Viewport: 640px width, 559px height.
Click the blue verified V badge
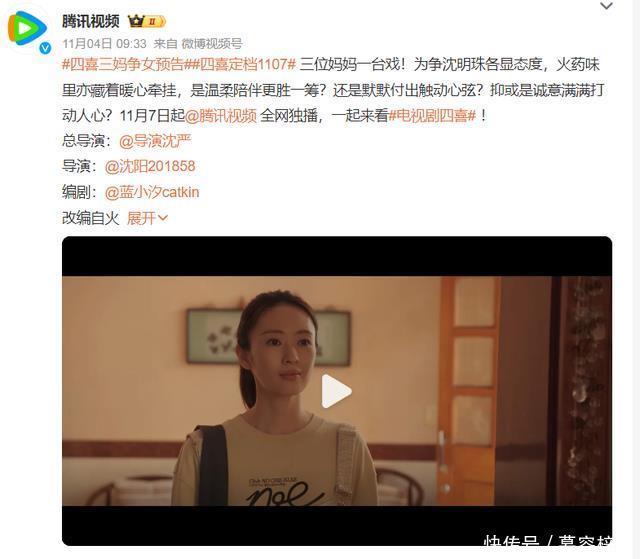pos(45,48)
